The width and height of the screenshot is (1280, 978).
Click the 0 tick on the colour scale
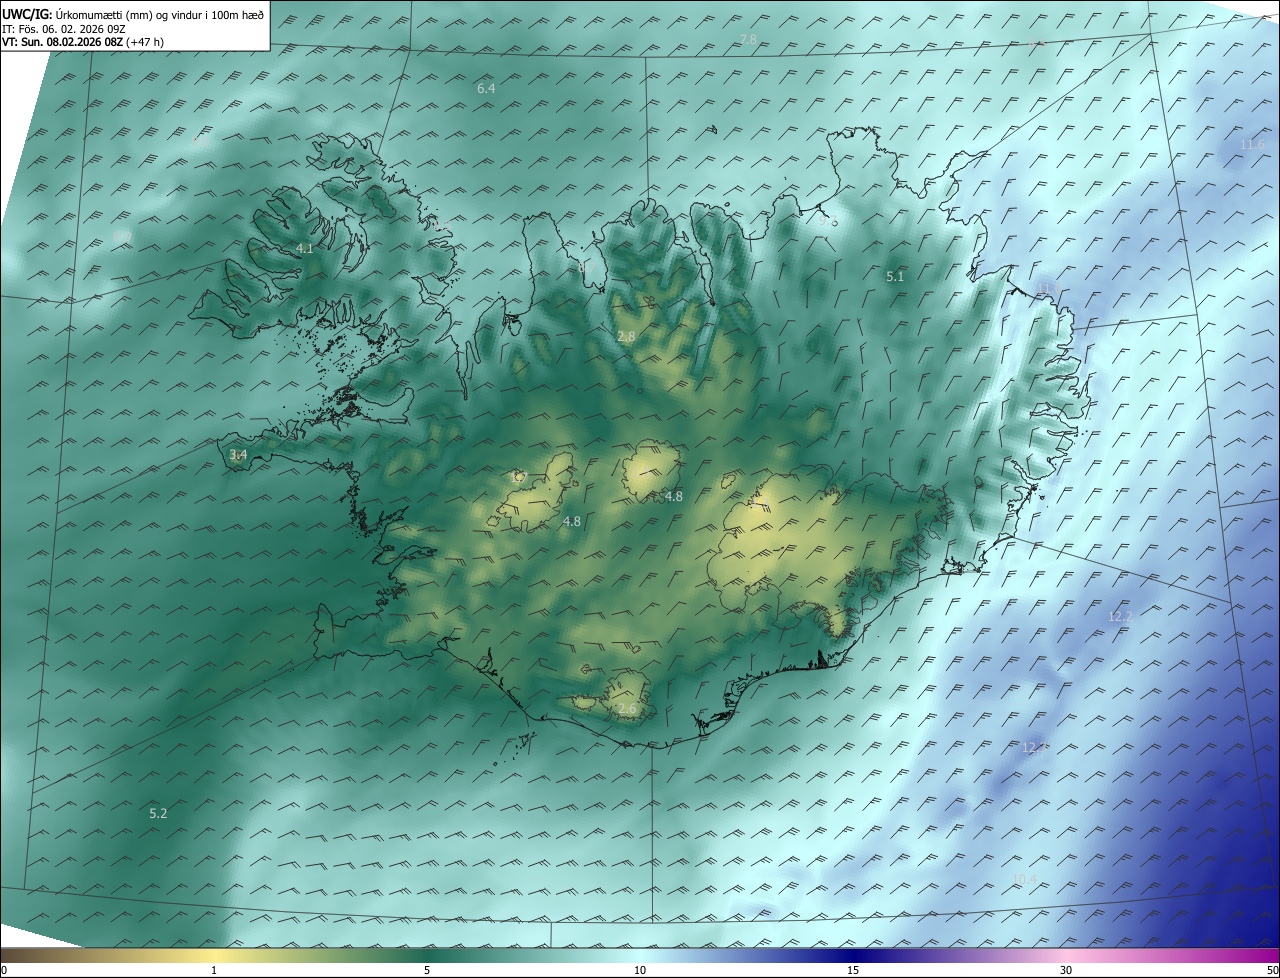[4, 970]
